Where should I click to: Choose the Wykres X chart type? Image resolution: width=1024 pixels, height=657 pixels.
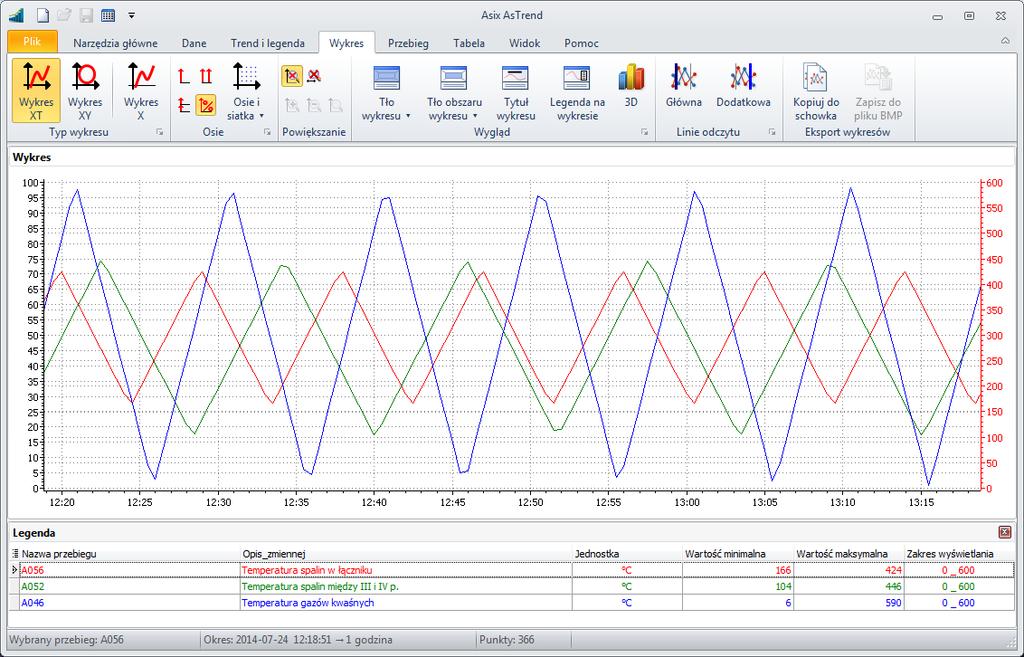pyautogui.click(x=141, y=91)
